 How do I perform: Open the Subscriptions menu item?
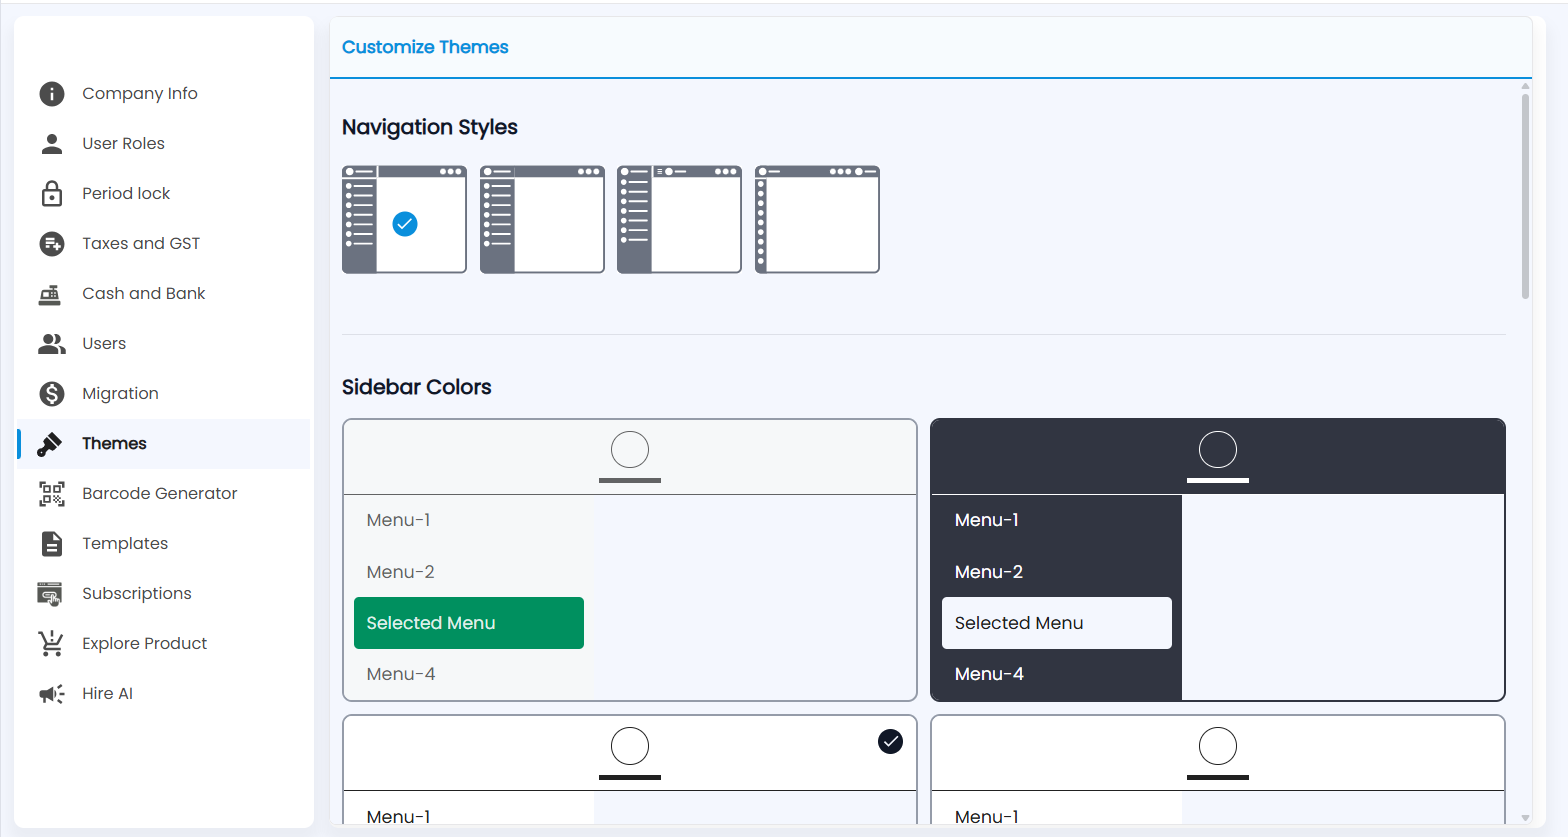pos(164,594)
